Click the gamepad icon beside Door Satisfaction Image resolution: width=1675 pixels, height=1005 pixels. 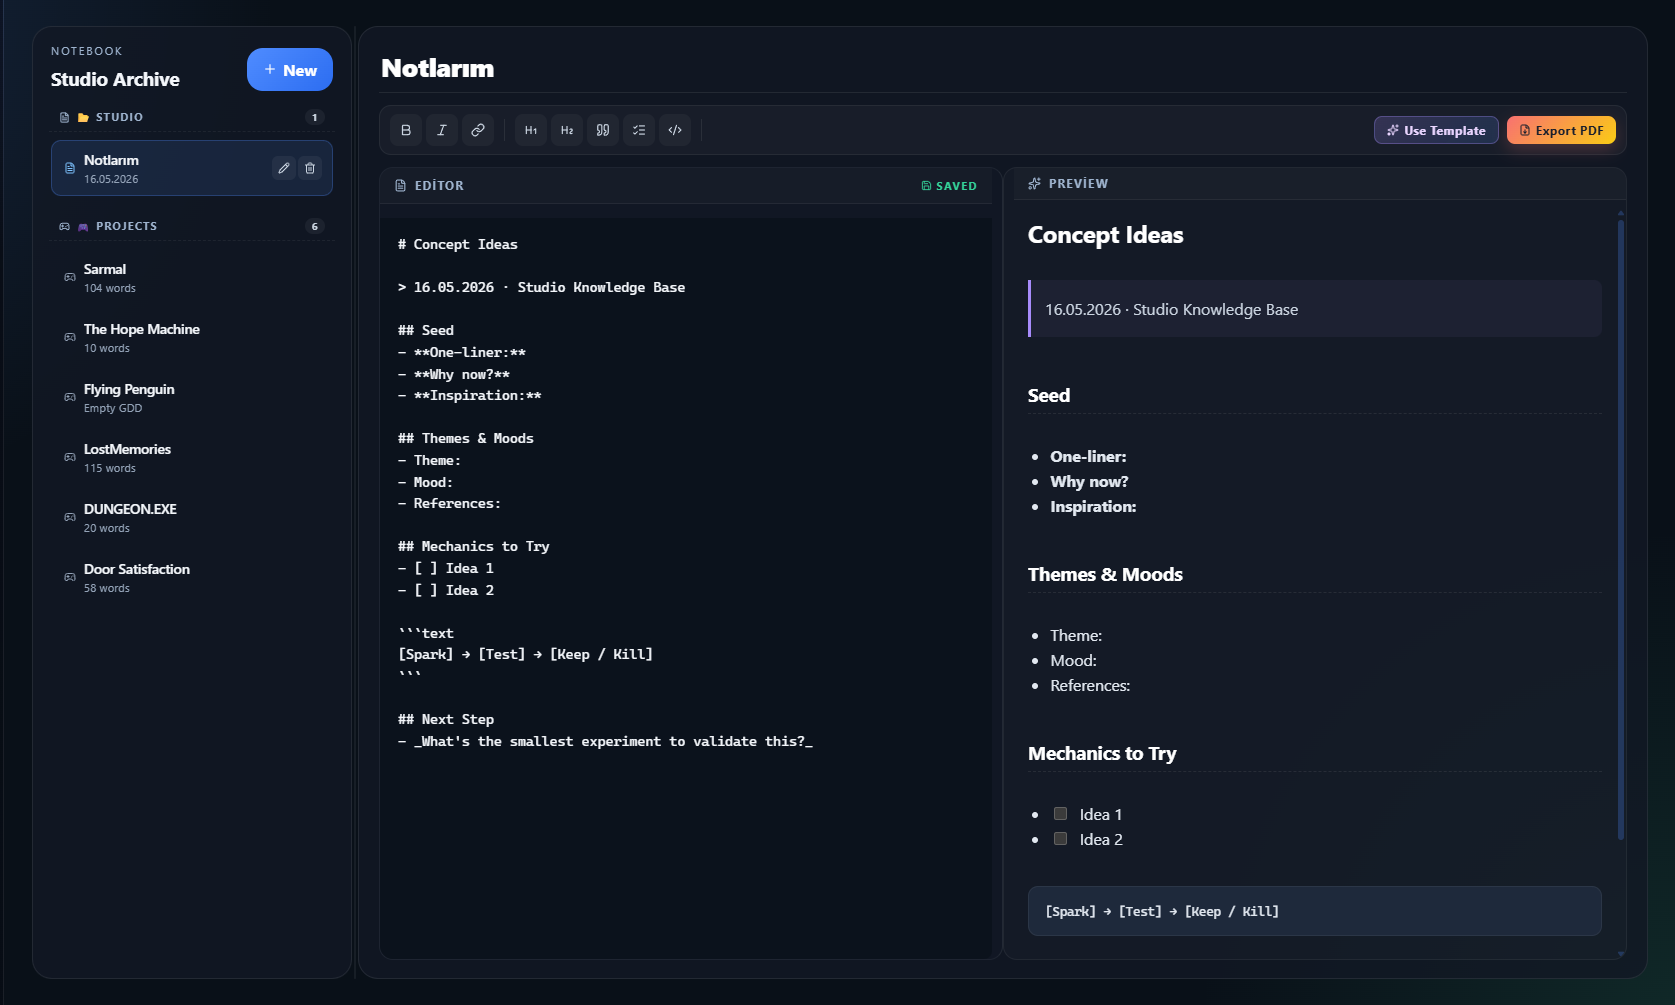[70, 577]
